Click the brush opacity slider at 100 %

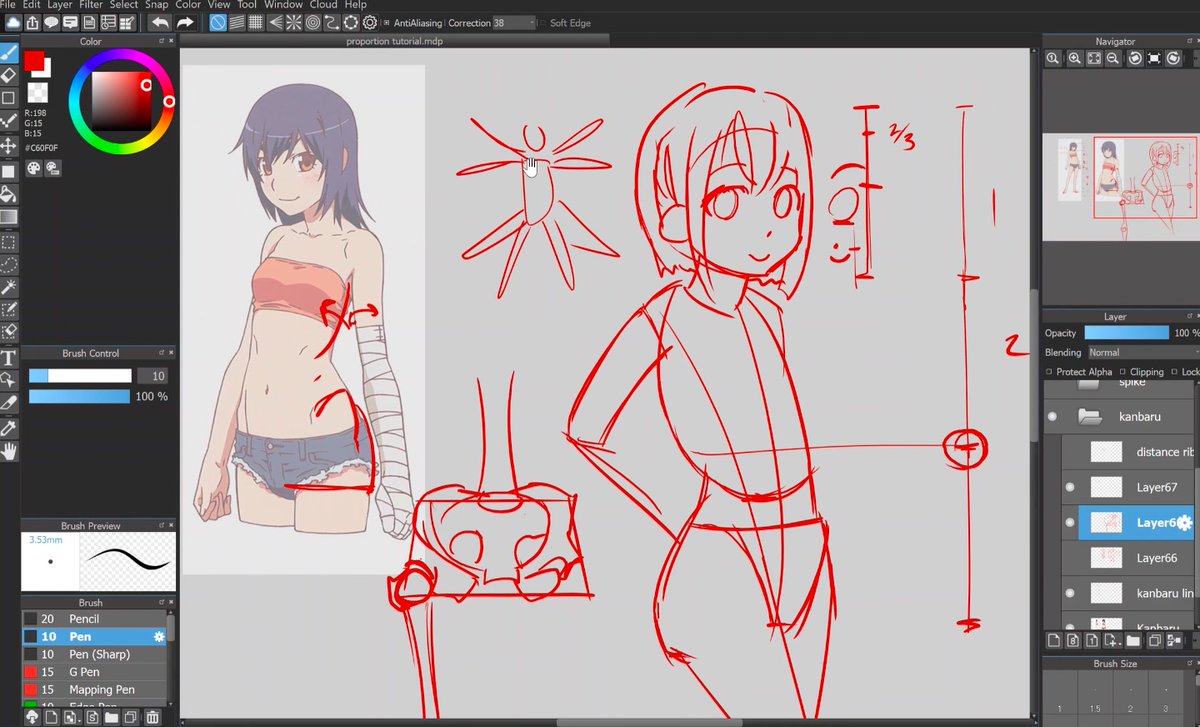(80, 397)
